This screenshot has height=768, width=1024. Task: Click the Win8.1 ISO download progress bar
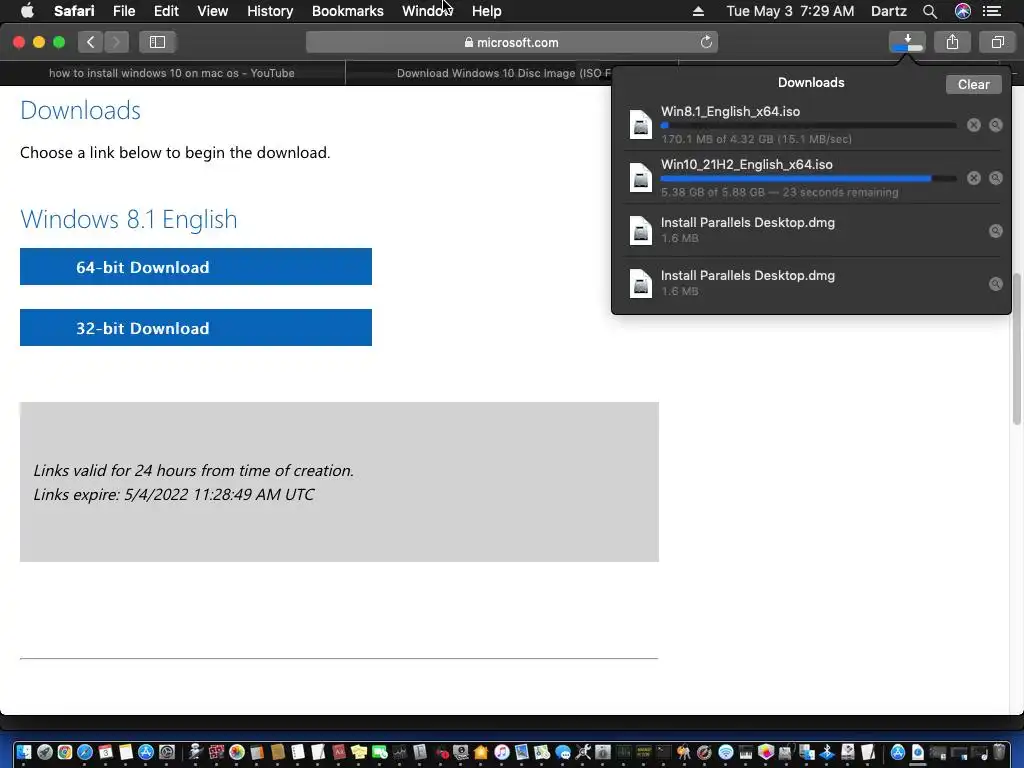click(x=808, y=125)
